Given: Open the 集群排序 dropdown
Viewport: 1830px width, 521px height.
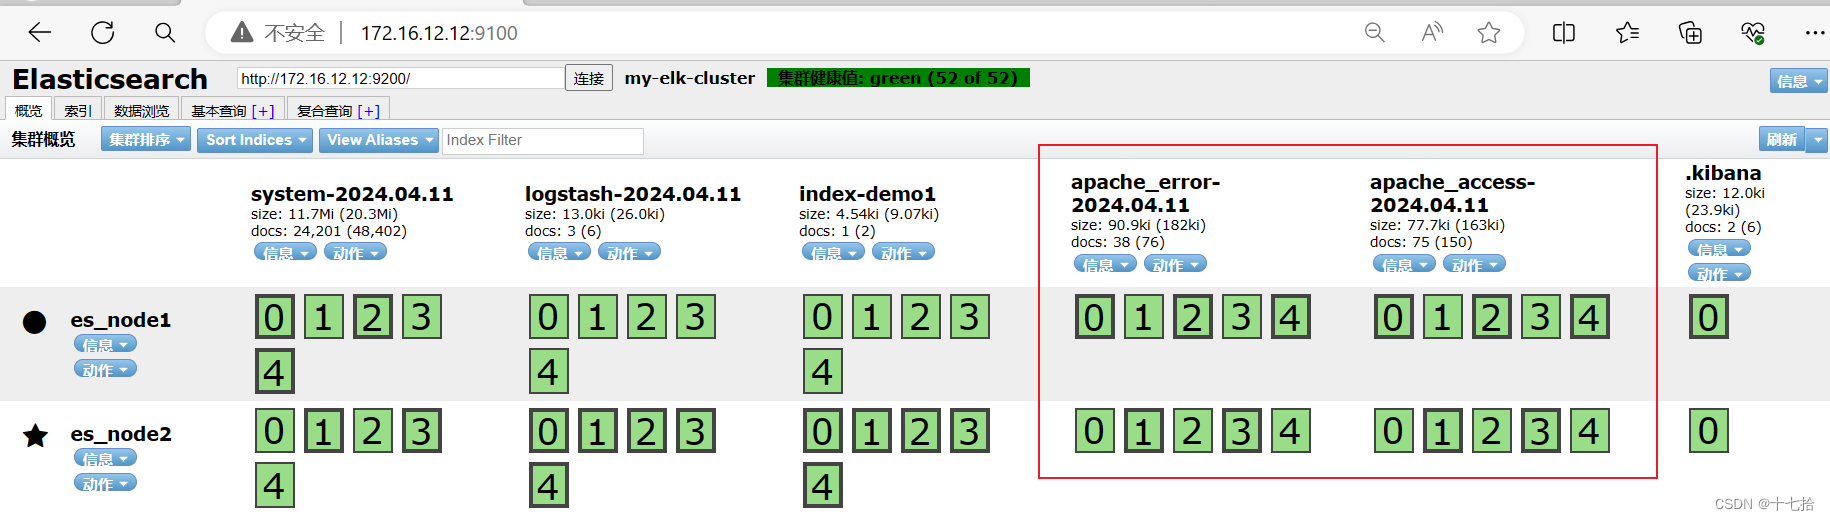Looking at the screenshot, I should (x=146, y=140).
